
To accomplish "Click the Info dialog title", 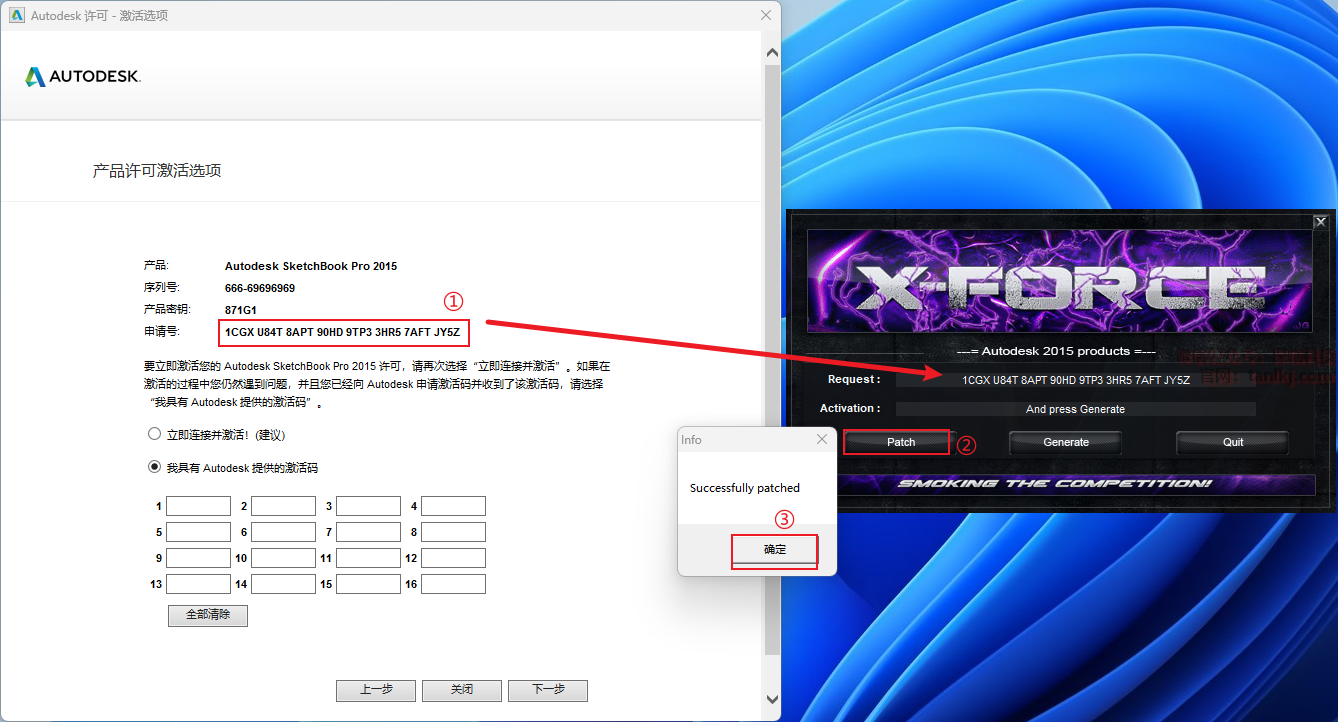I will coord(691,439).
